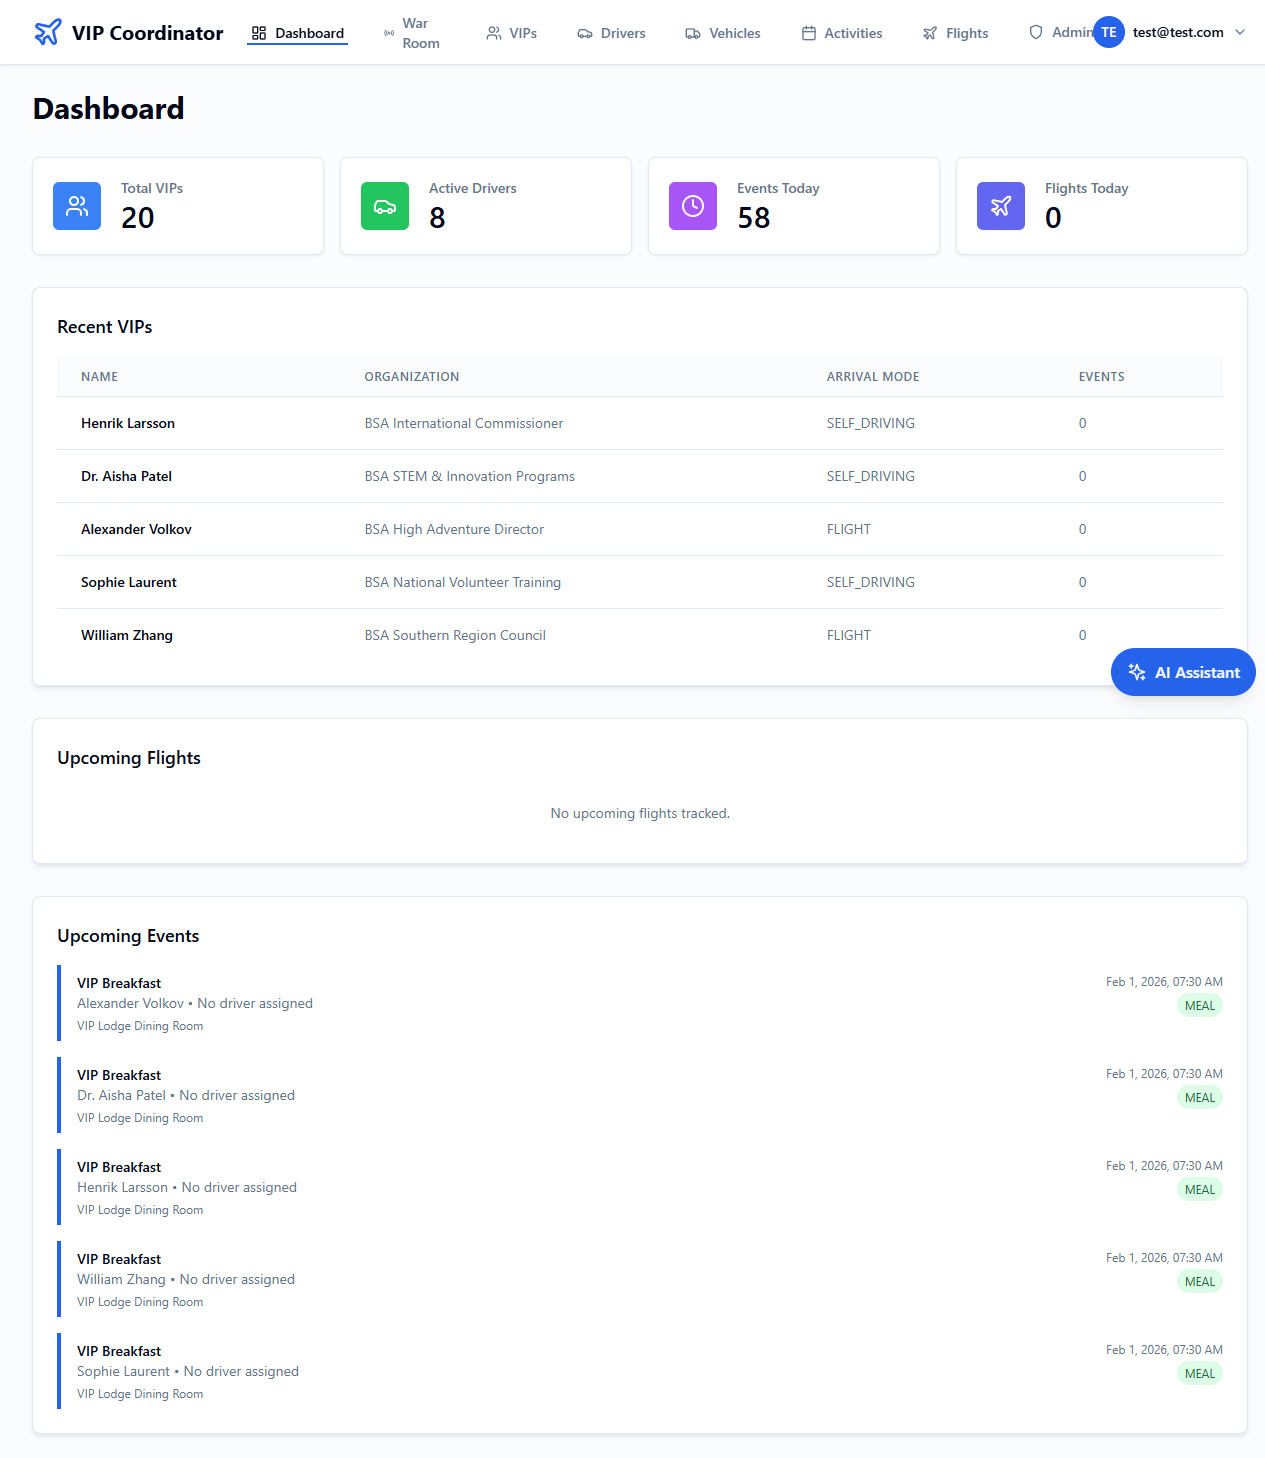Open the Dashboard tab
The height and width of the screenshot is (1458, 1265).
click(297, 33)
